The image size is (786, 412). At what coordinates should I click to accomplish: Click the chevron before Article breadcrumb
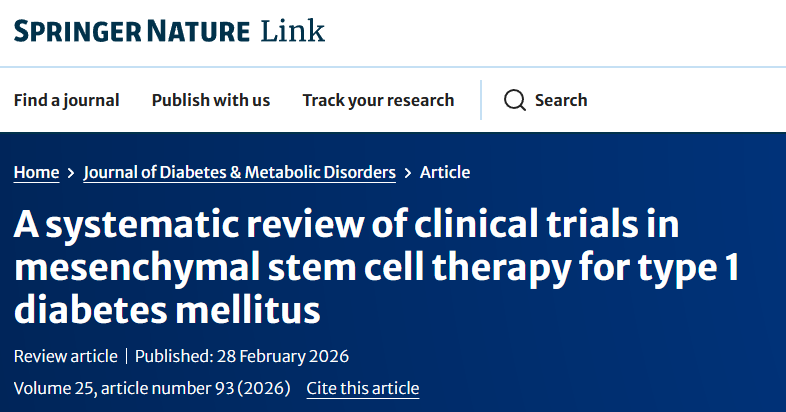[x=408, y=173]
